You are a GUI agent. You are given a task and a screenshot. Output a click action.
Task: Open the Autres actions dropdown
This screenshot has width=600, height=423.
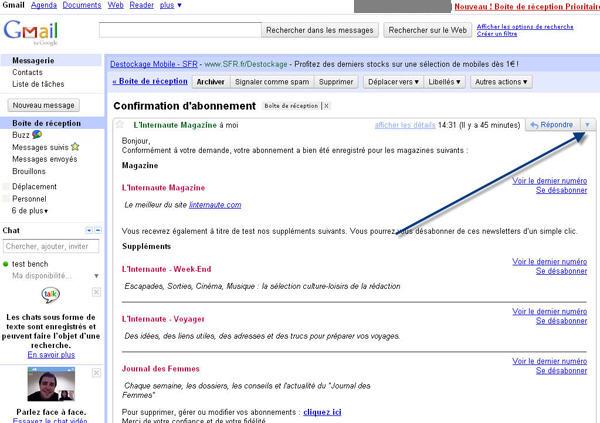pos(501,82)
